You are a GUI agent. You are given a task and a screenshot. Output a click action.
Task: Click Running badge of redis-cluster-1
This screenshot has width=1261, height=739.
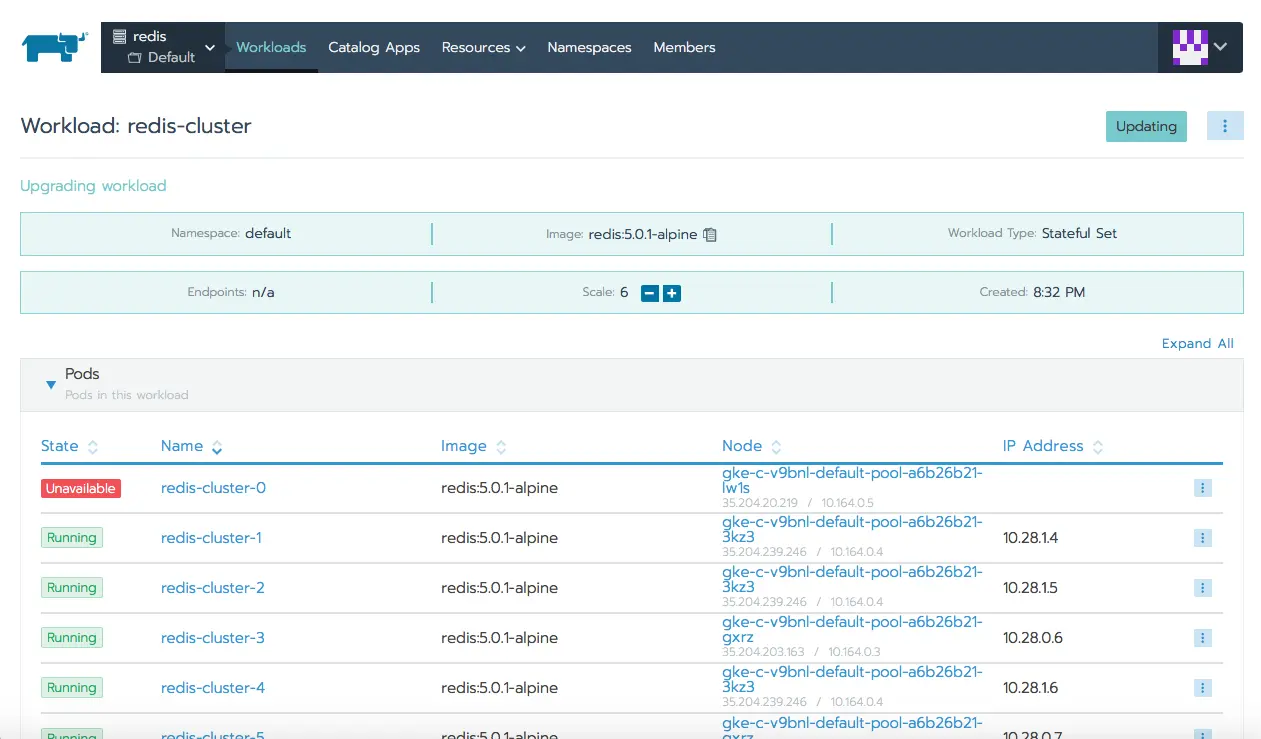[x=72, y=538]
